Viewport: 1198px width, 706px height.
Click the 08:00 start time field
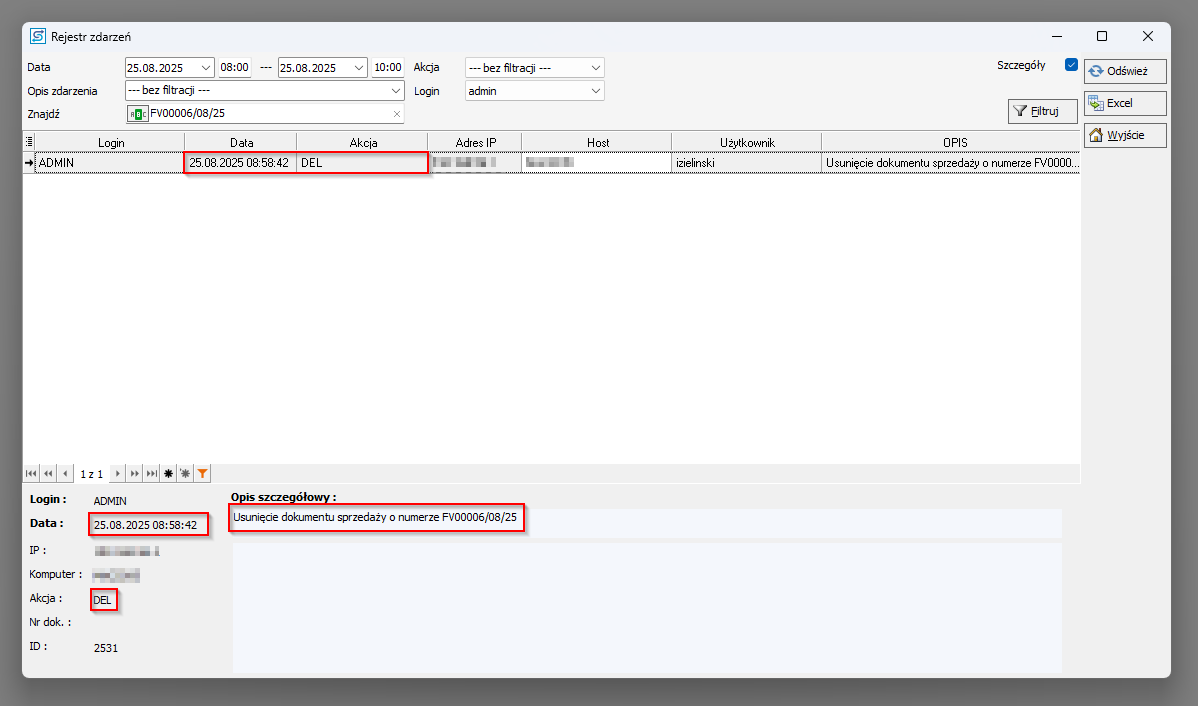point(234,68)
